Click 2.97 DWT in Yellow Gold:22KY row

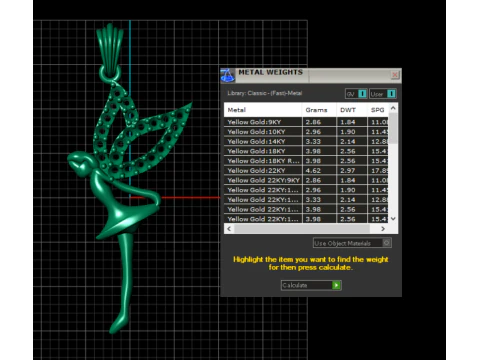(348, 171)
